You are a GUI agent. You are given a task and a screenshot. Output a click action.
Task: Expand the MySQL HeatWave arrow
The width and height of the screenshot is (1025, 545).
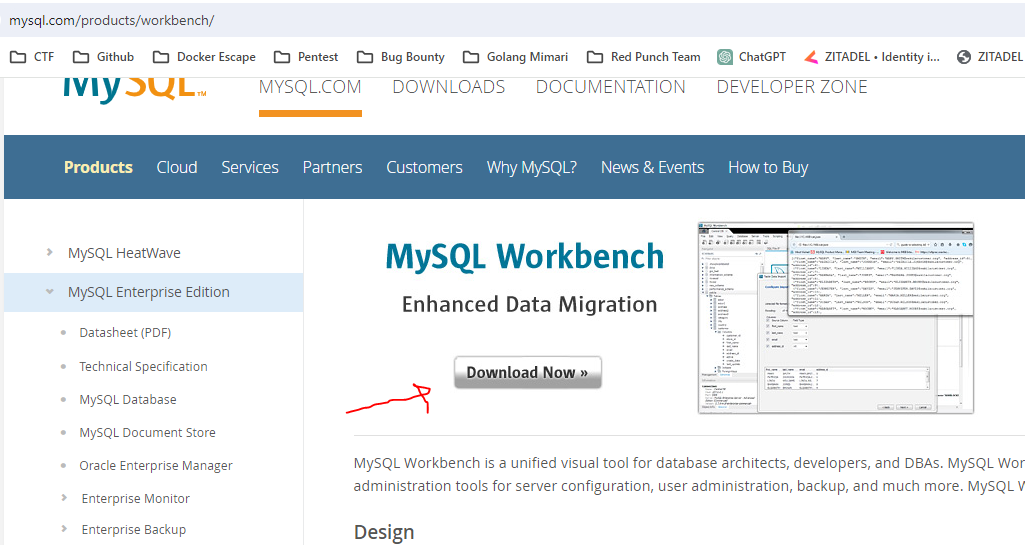[x=50, y=252]
